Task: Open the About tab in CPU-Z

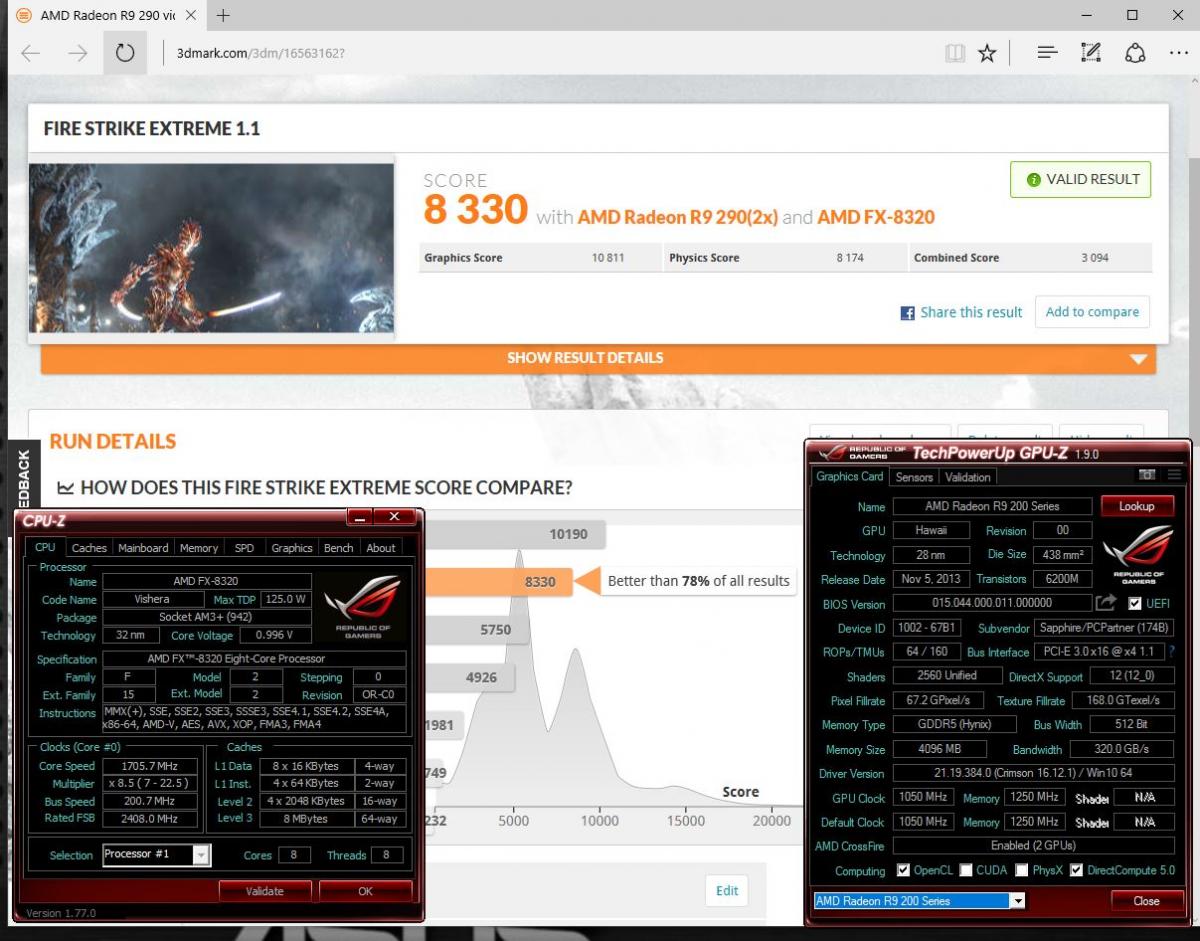Action: 381,548
